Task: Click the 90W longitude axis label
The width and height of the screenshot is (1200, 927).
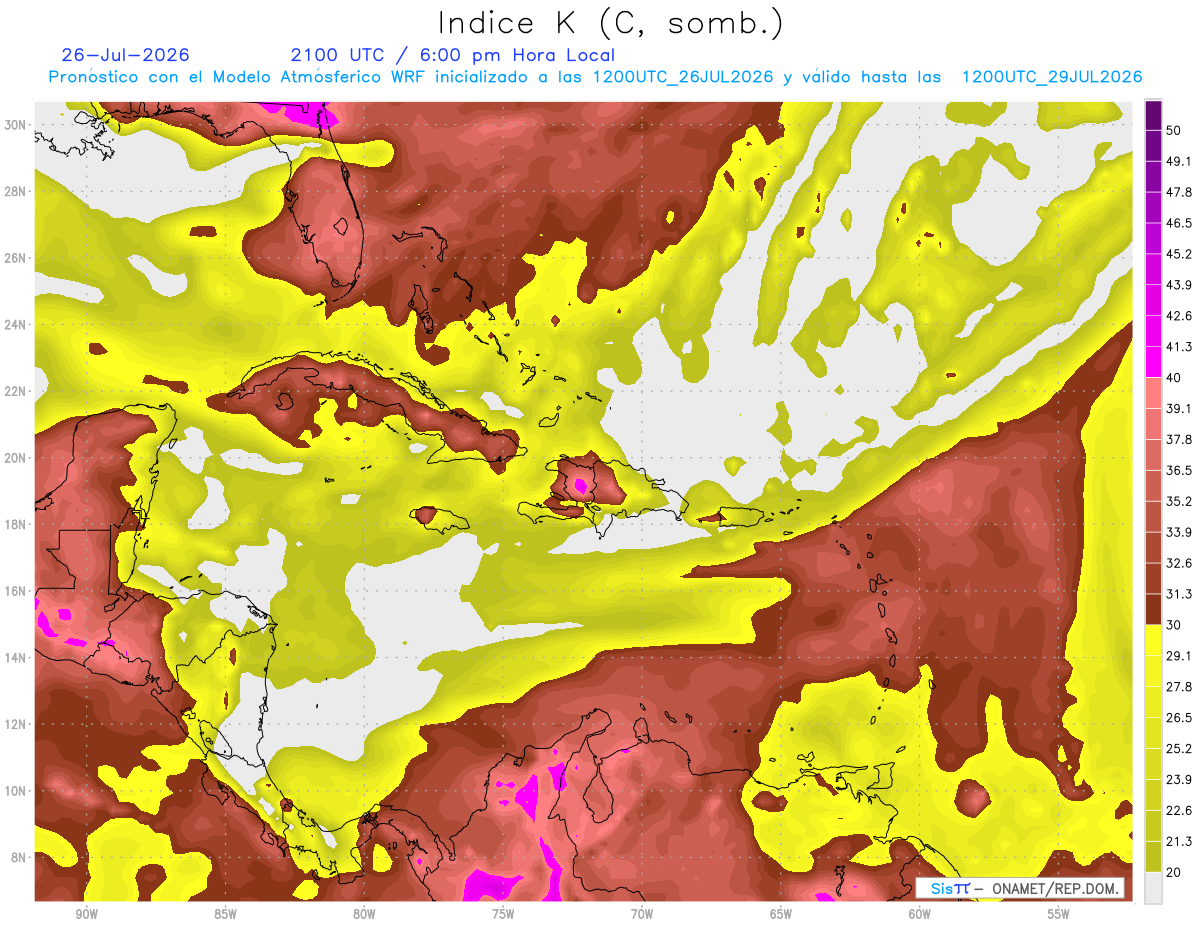Action: tap(86, 914)
